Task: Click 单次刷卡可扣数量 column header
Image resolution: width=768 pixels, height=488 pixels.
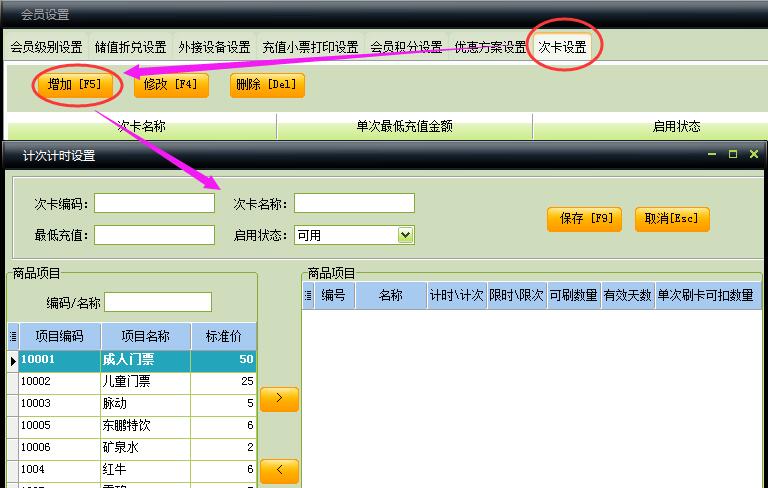Action: [x=706, y=295]
